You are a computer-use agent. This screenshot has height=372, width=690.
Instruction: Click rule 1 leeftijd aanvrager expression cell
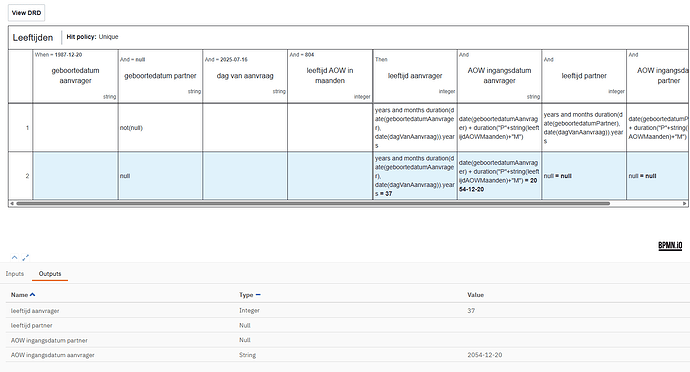point(415,128)
